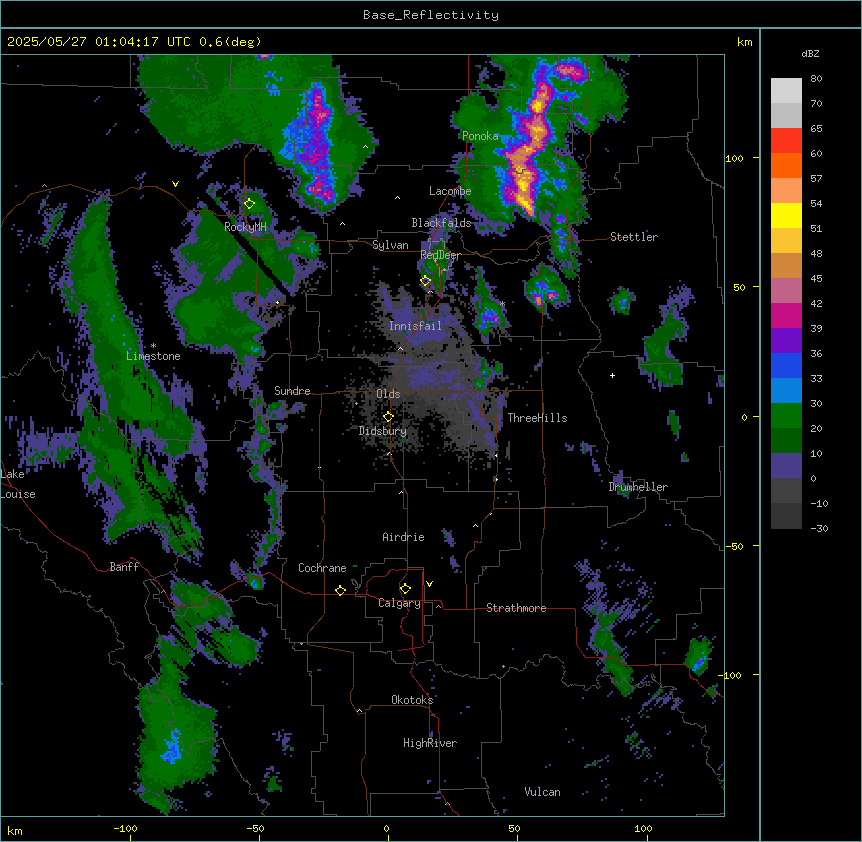Click the 80 value in dBZ legend
The image size is (862, 842).
[x=816, y=78]
